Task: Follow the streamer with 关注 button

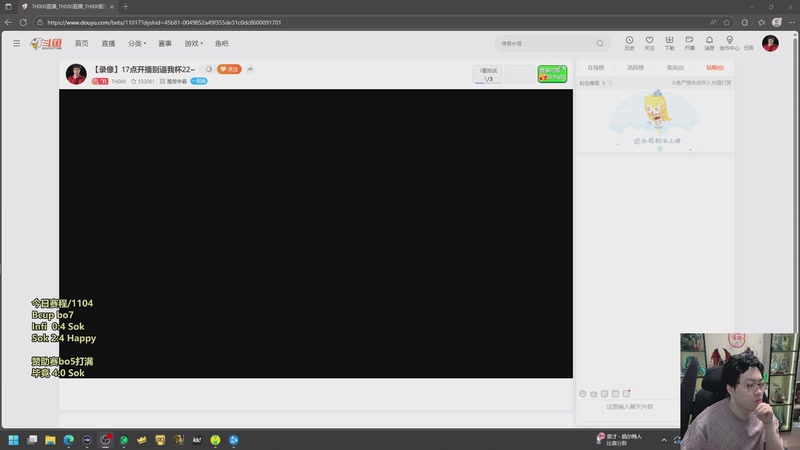Action: click(229, 69)
